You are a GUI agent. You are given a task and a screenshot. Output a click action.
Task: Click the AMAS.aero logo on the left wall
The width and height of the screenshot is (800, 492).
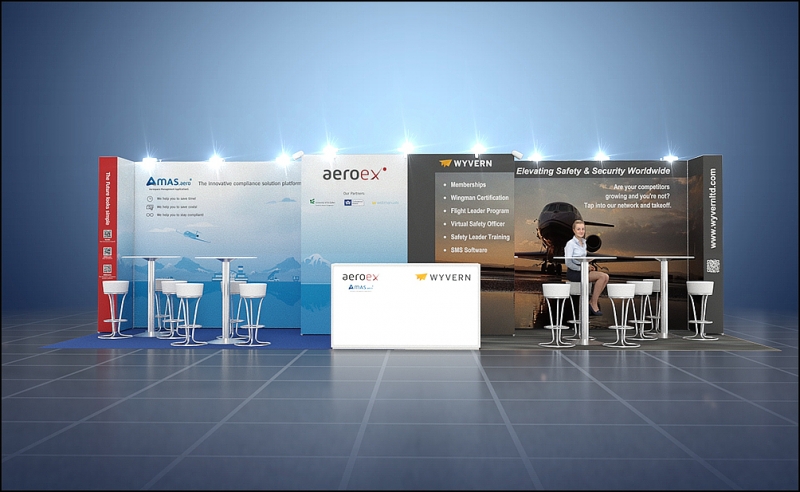pos(169,183)
